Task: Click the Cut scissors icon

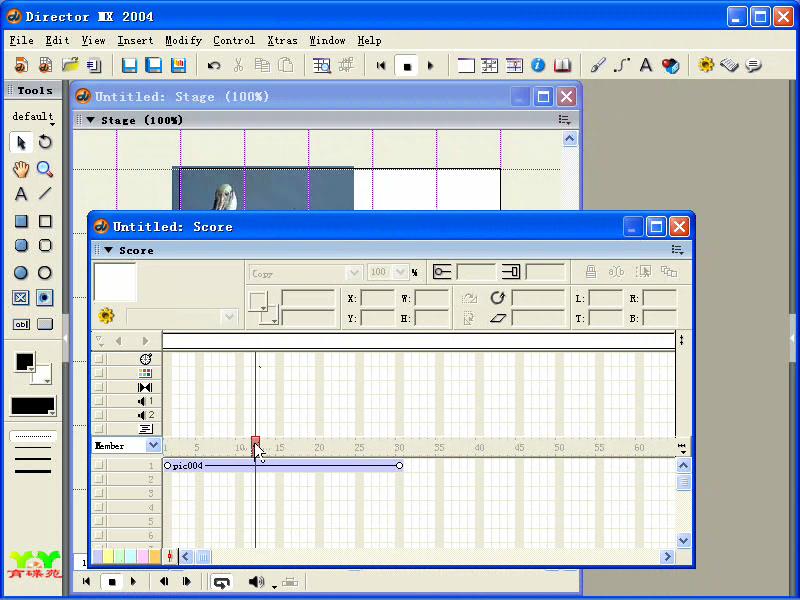Action: tap(238, 65)
